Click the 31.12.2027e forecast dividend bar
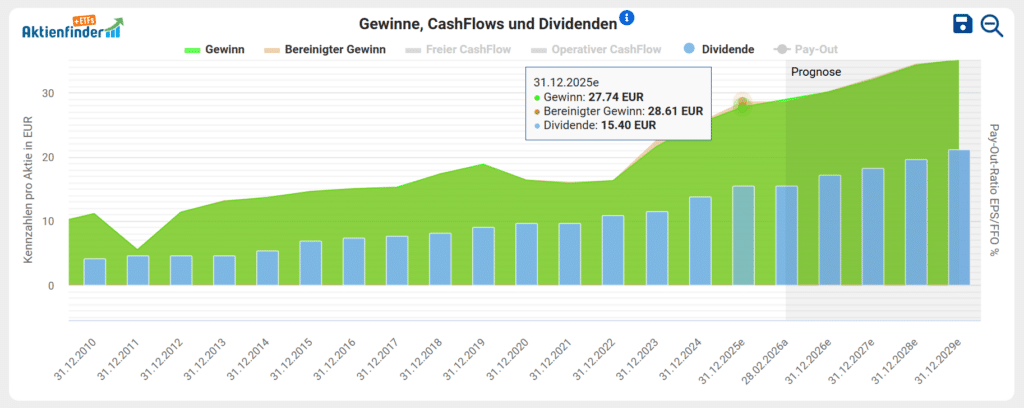Image resolution: width=1024 pixels, height=408 pixels. click(873, 227)
